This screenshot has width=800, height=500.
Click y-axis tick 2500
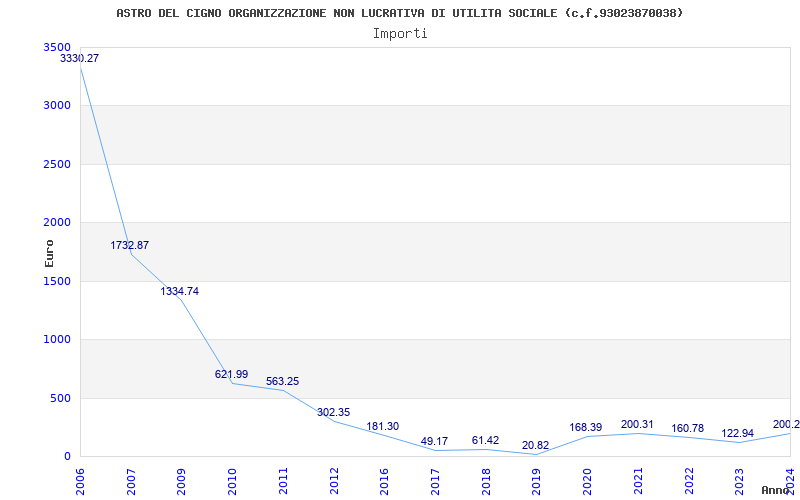pyautogui.click(x=58, y=164)
